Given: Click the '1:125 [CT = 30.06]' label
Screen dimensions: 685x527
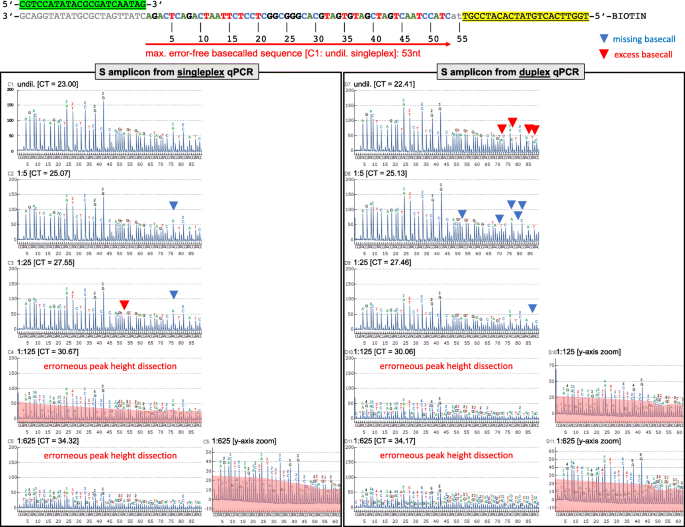Looking at the screenshot, I should click(384, 351).
